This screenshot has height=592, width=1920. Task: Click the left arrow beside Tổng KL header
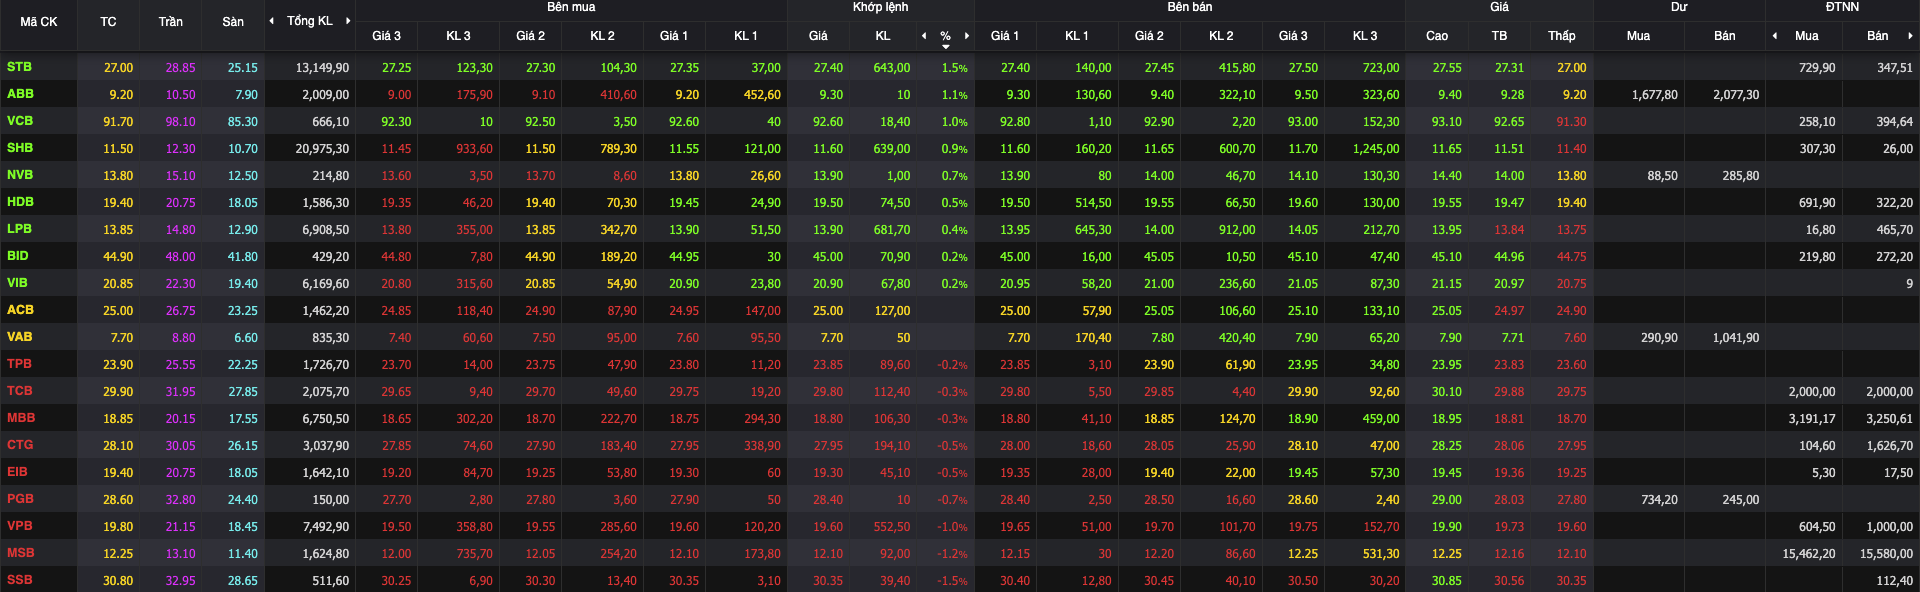point(272,21)
